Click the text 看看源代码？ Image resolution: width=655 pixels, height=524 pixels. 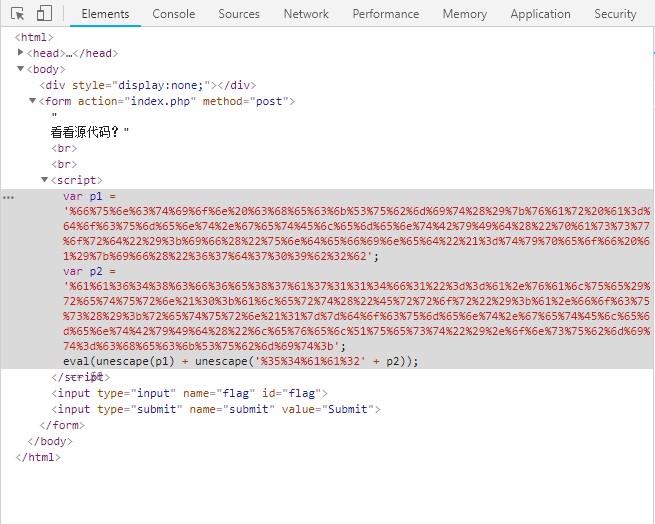coord(85,132)
